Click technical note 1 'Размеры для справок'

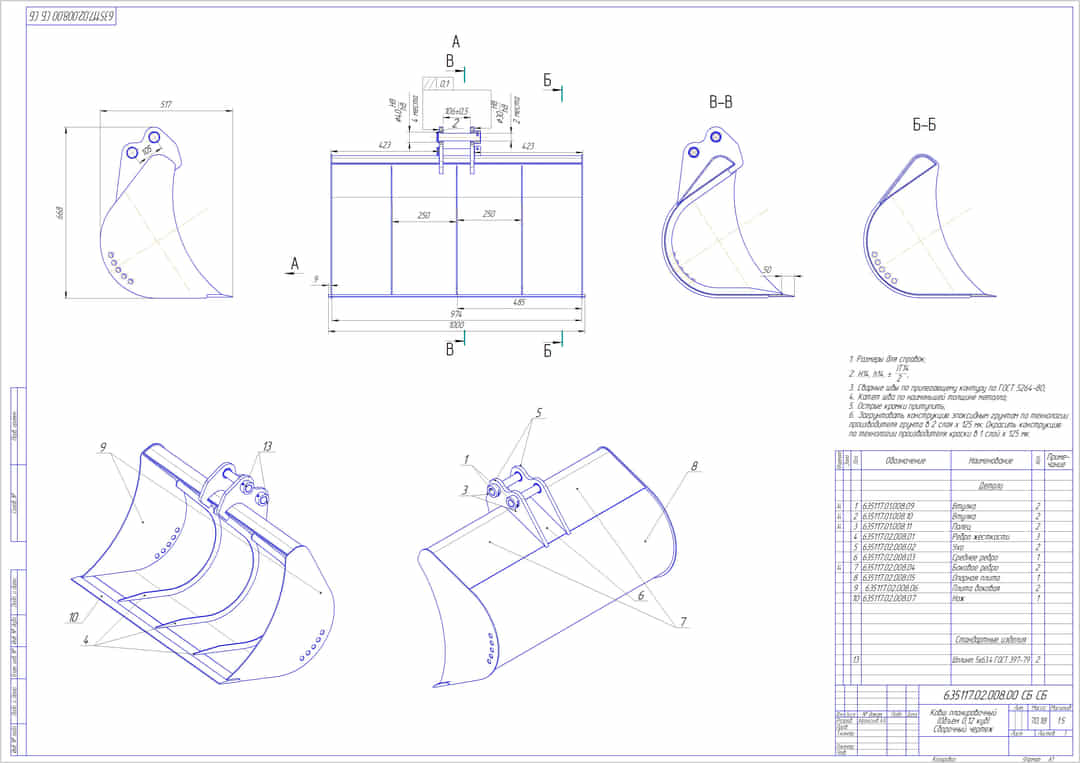pos(887,359)
